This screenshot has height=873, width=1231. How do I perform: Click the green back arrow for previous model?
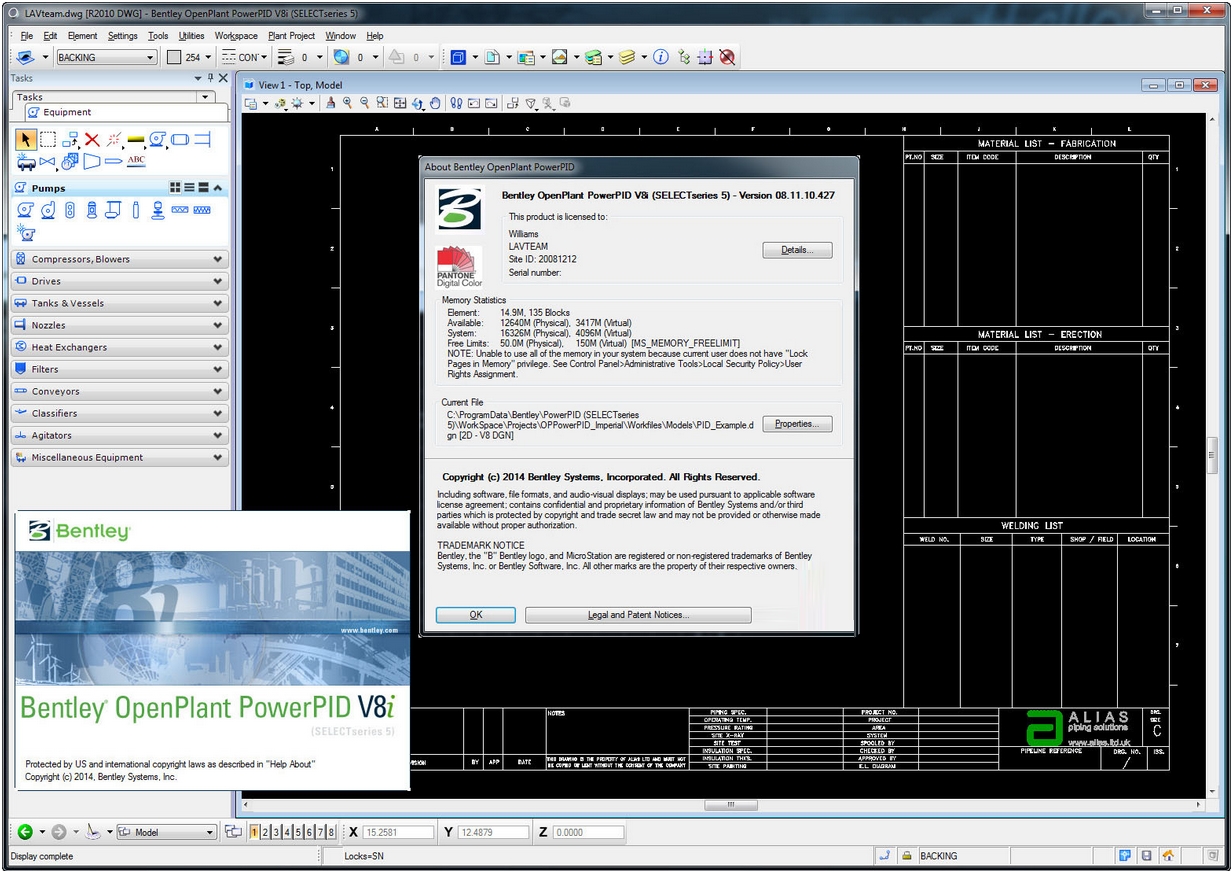click(25, 831)
